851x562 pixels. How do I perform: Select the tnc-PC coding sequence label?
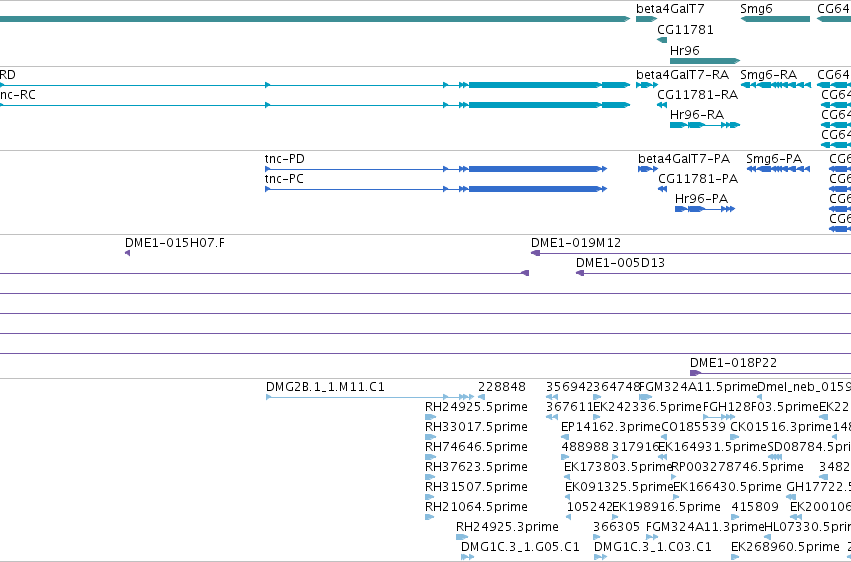pos(284,179)
